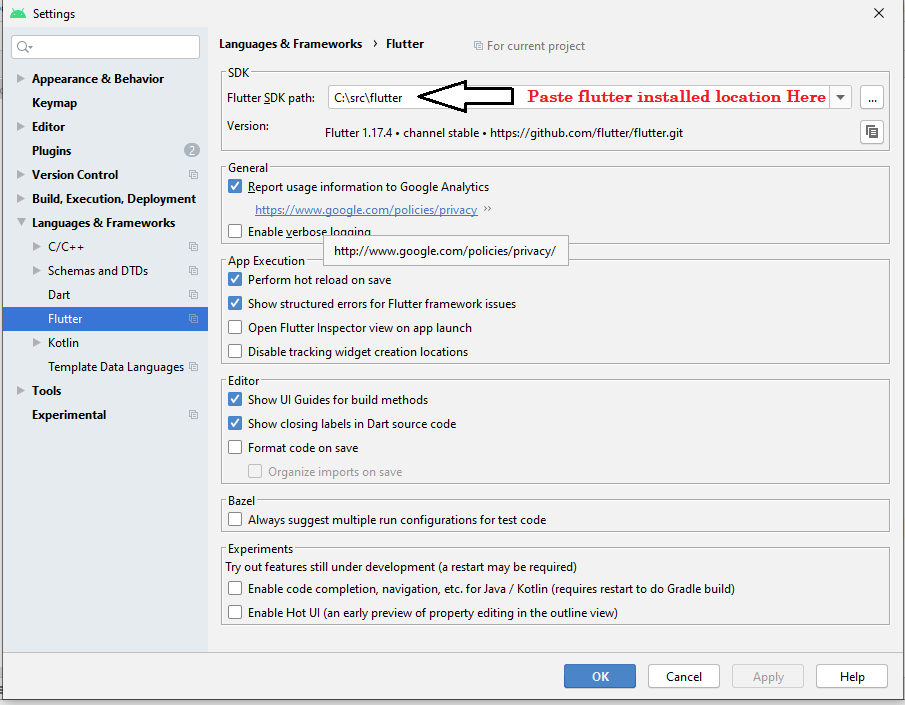This screenshot has height=705, width=905.
Task: Select Dart under Languages & Frameworks
Action: coord(59,294)
